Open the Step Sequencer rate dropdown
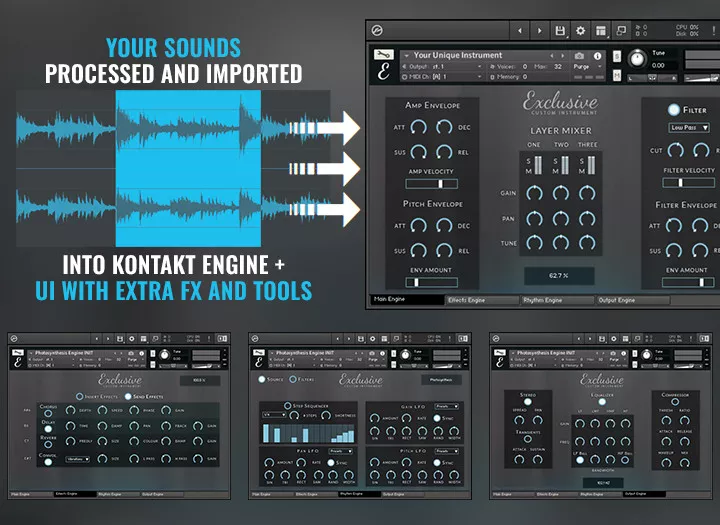 tap(274, 415)
